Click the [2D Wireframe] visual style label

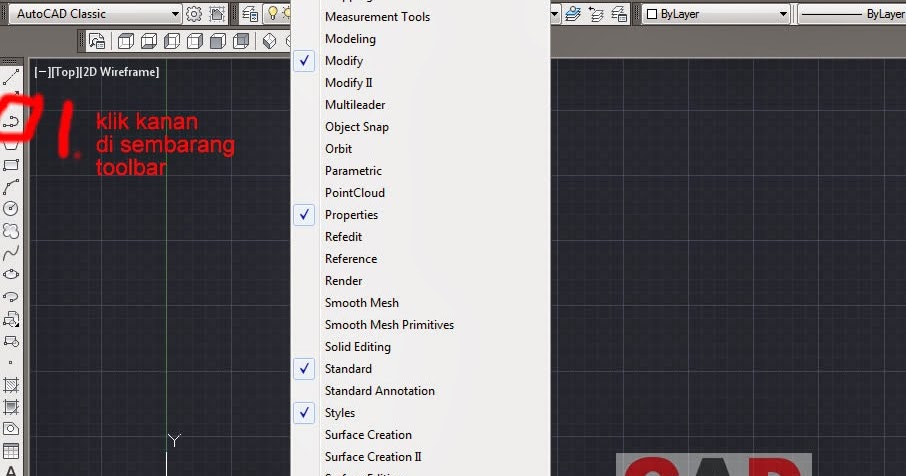(118, 72)
